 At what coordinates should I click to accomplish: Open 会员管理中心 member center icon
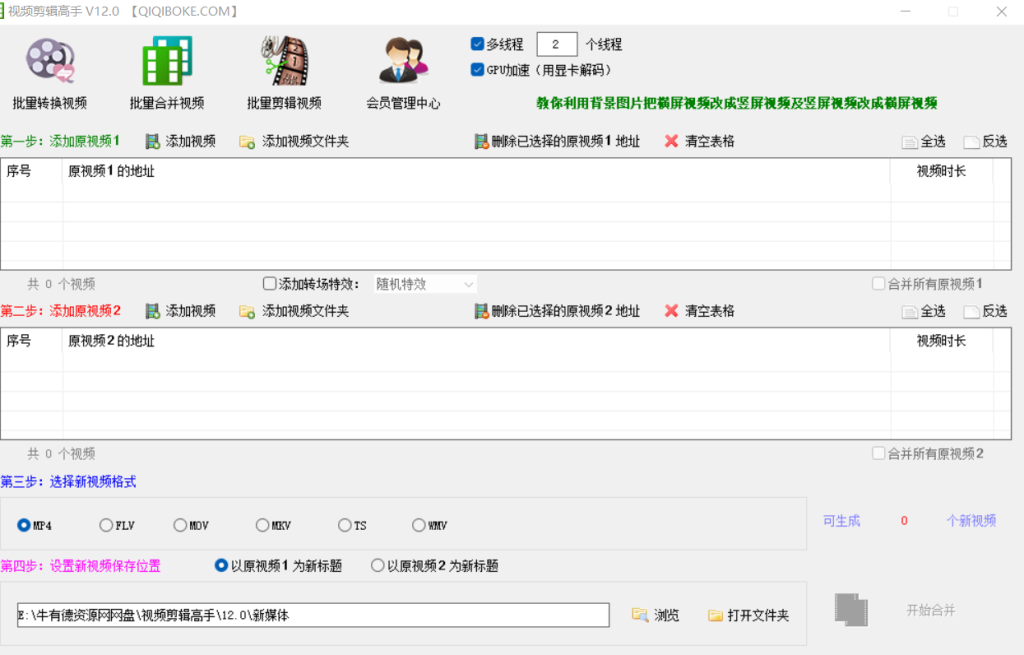click(x=403, y=62)
